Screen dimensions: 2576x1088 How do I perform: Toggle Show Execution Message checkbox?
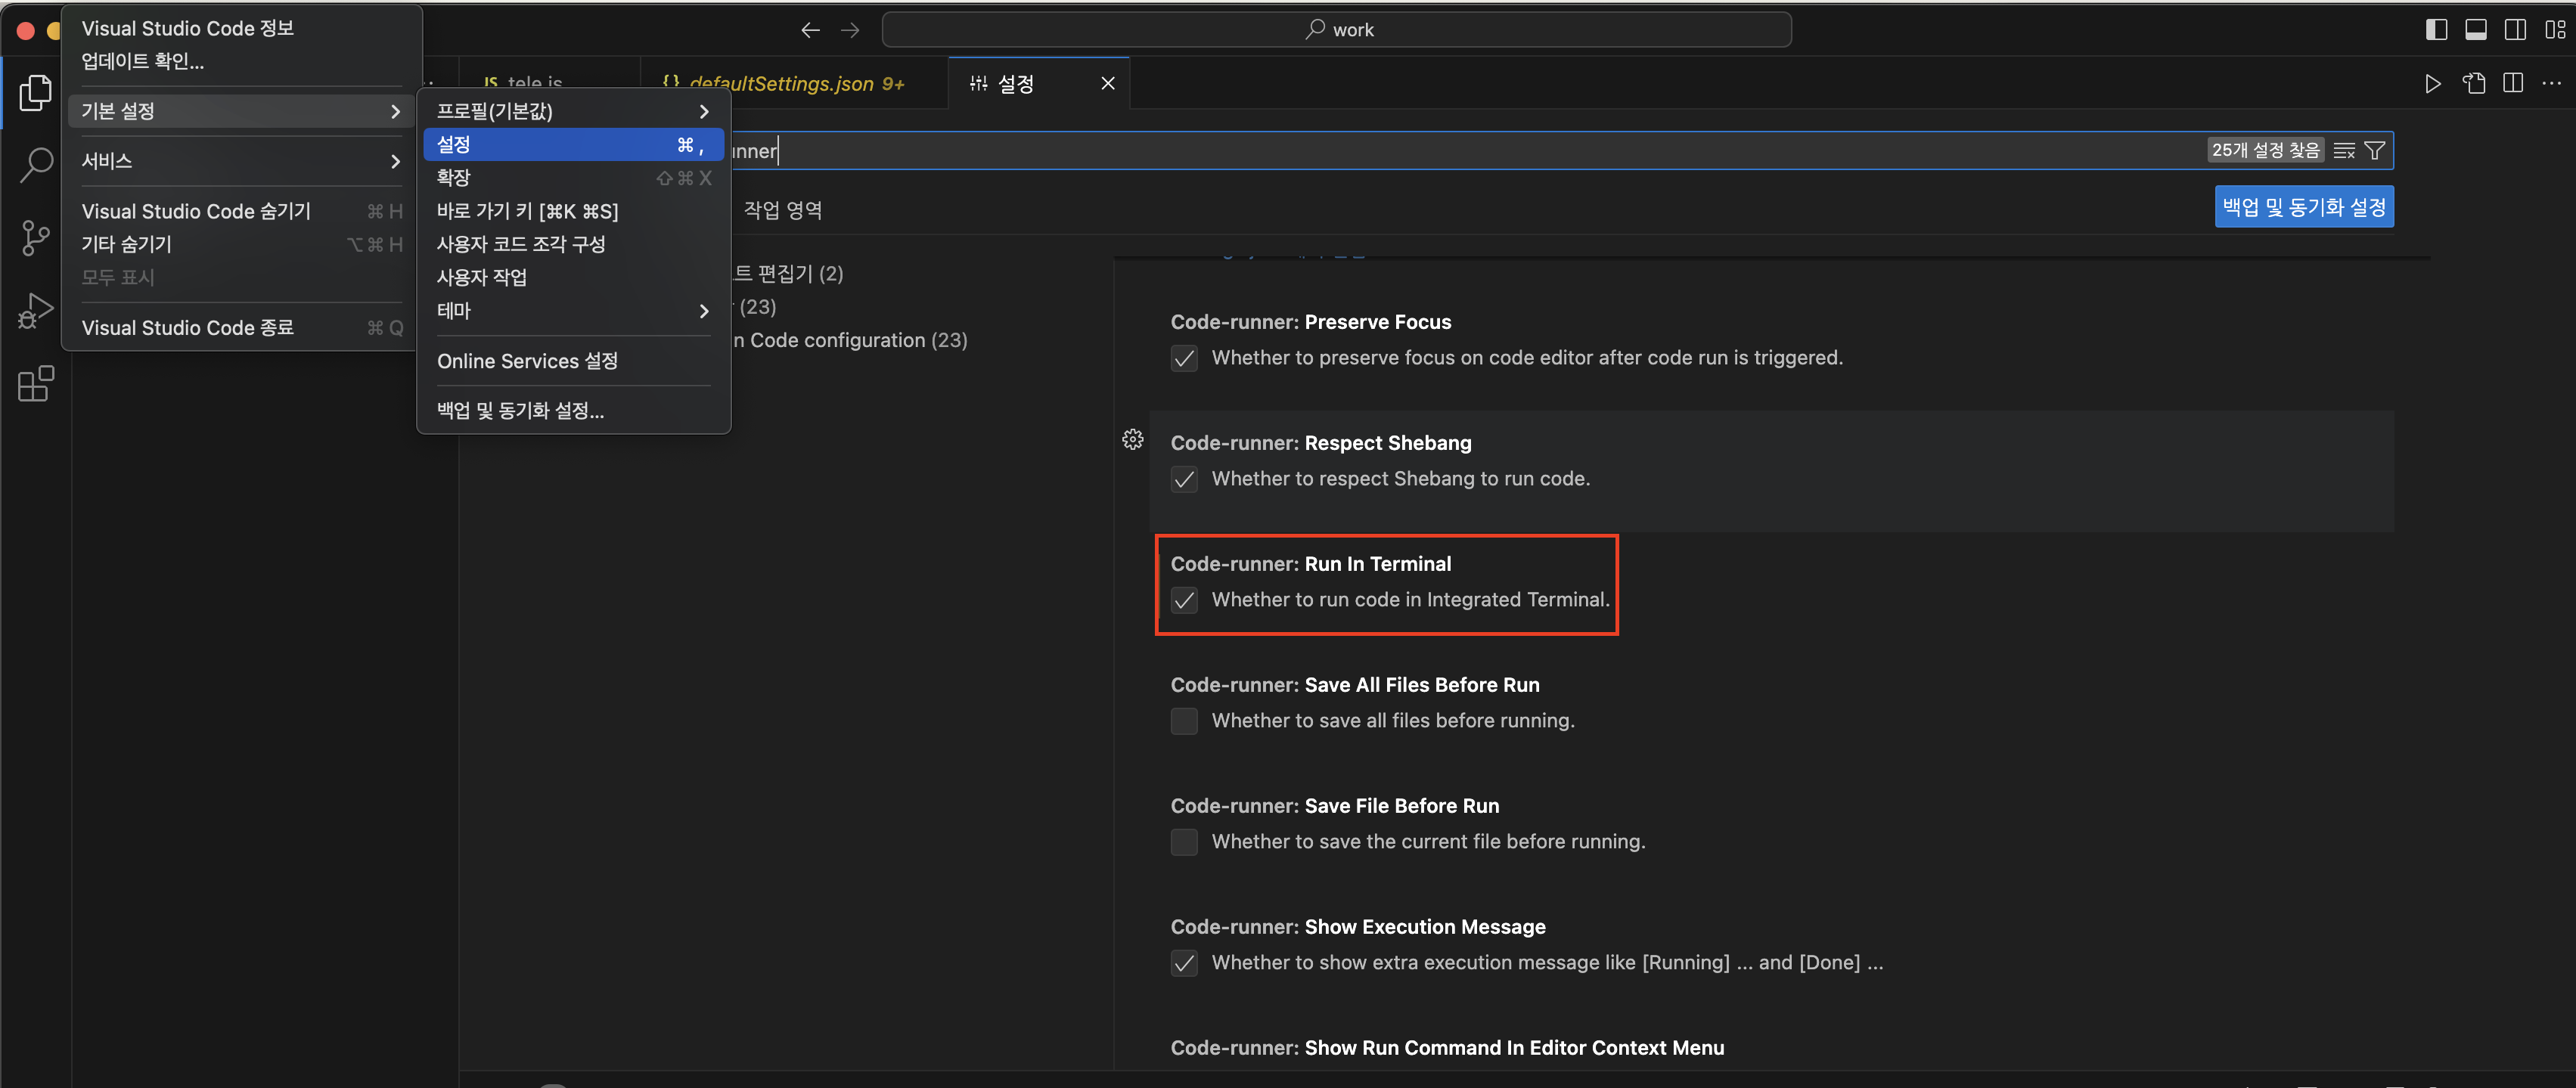tap(1184, 964)
